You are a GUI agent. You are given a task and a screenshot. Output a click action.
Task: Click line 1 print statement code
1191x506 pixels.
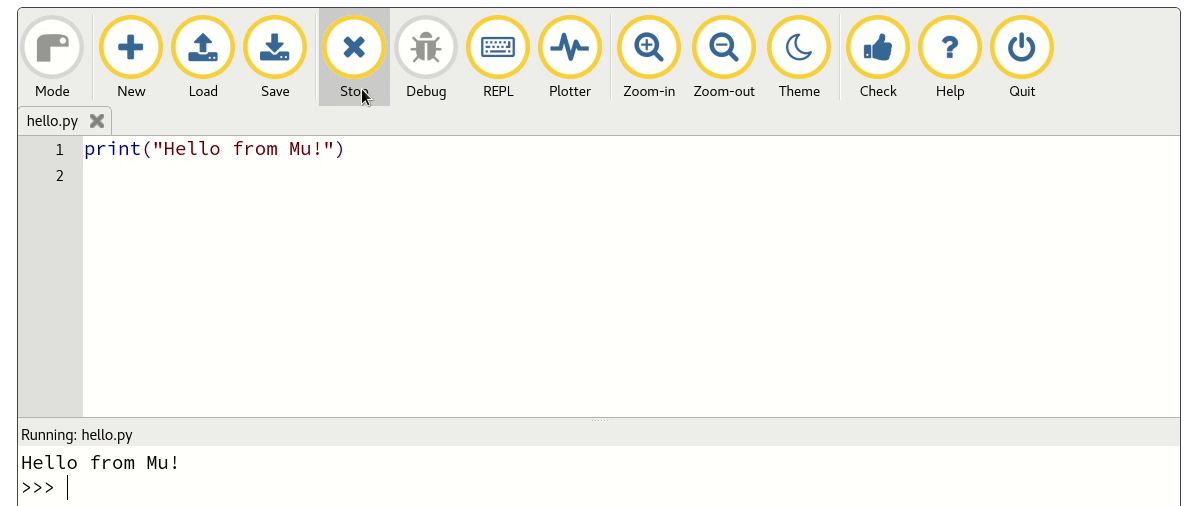214,149
